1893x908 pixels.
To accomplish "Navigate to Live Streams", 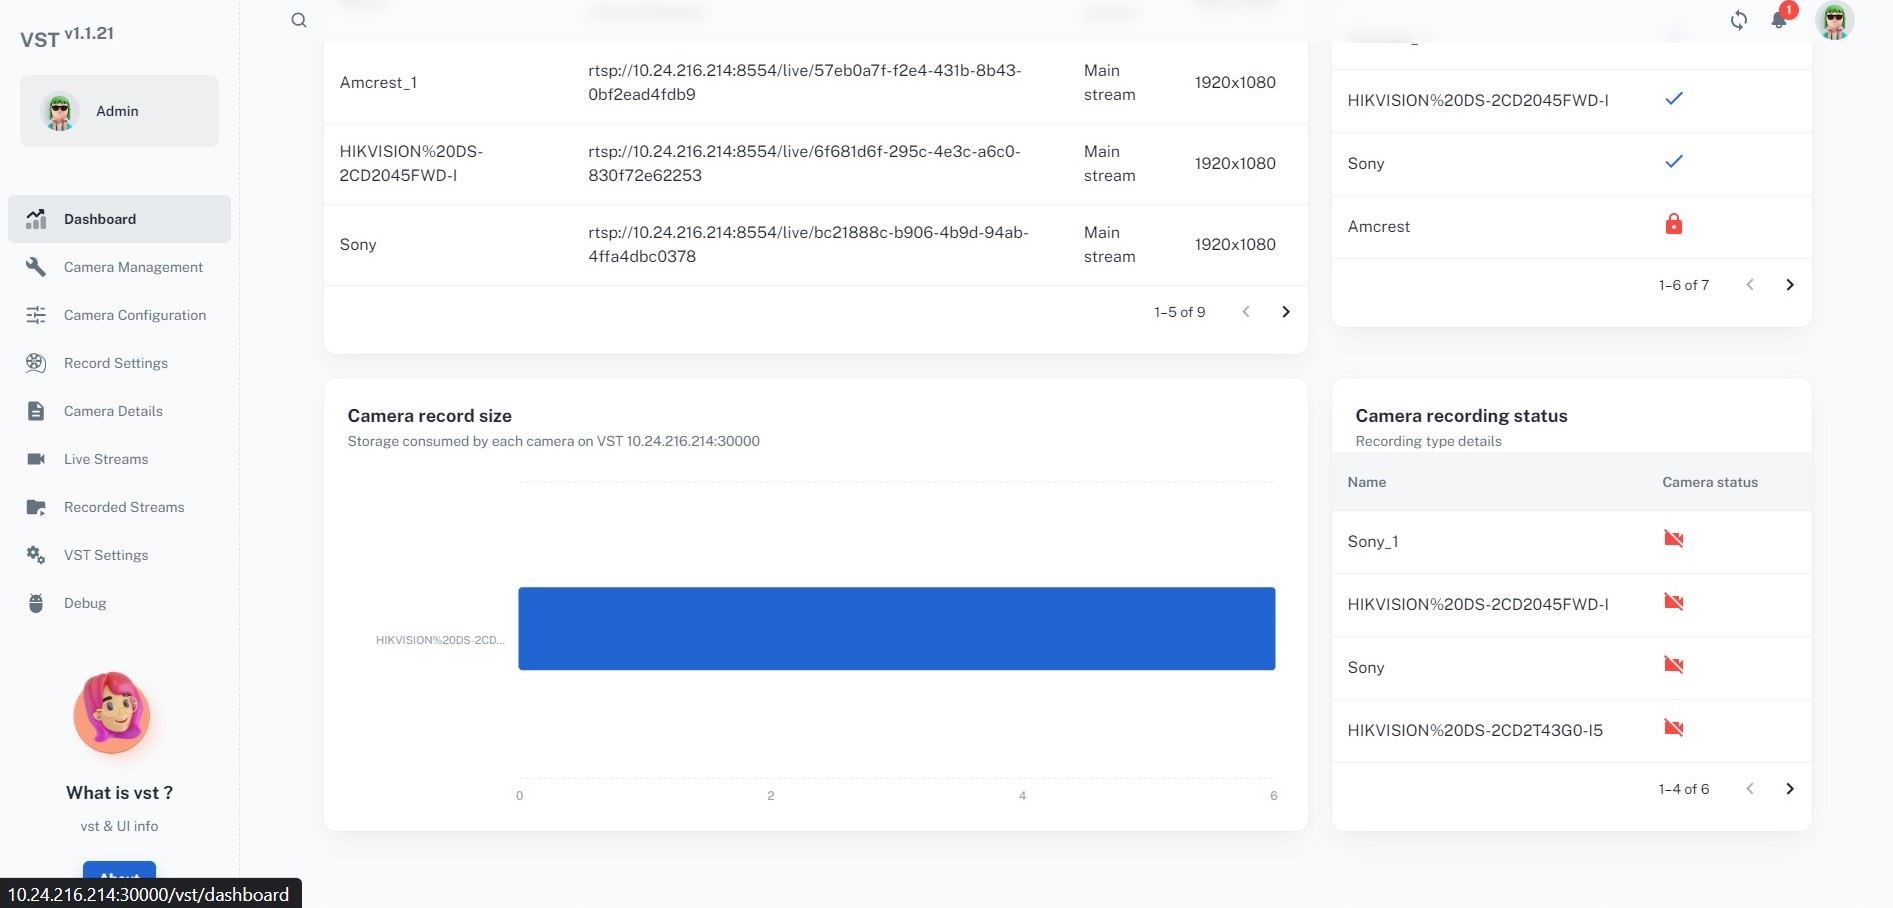I will 106,459.
